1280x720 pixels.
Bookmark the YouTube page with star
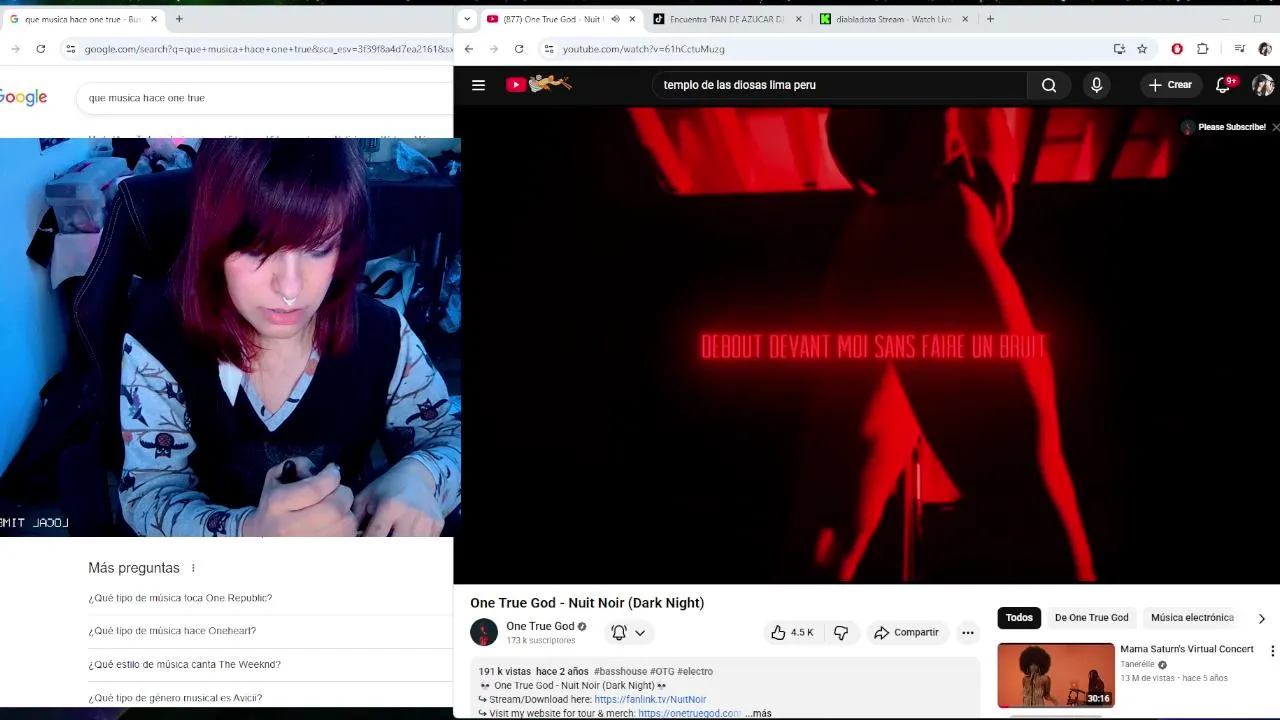point(1142,49)
